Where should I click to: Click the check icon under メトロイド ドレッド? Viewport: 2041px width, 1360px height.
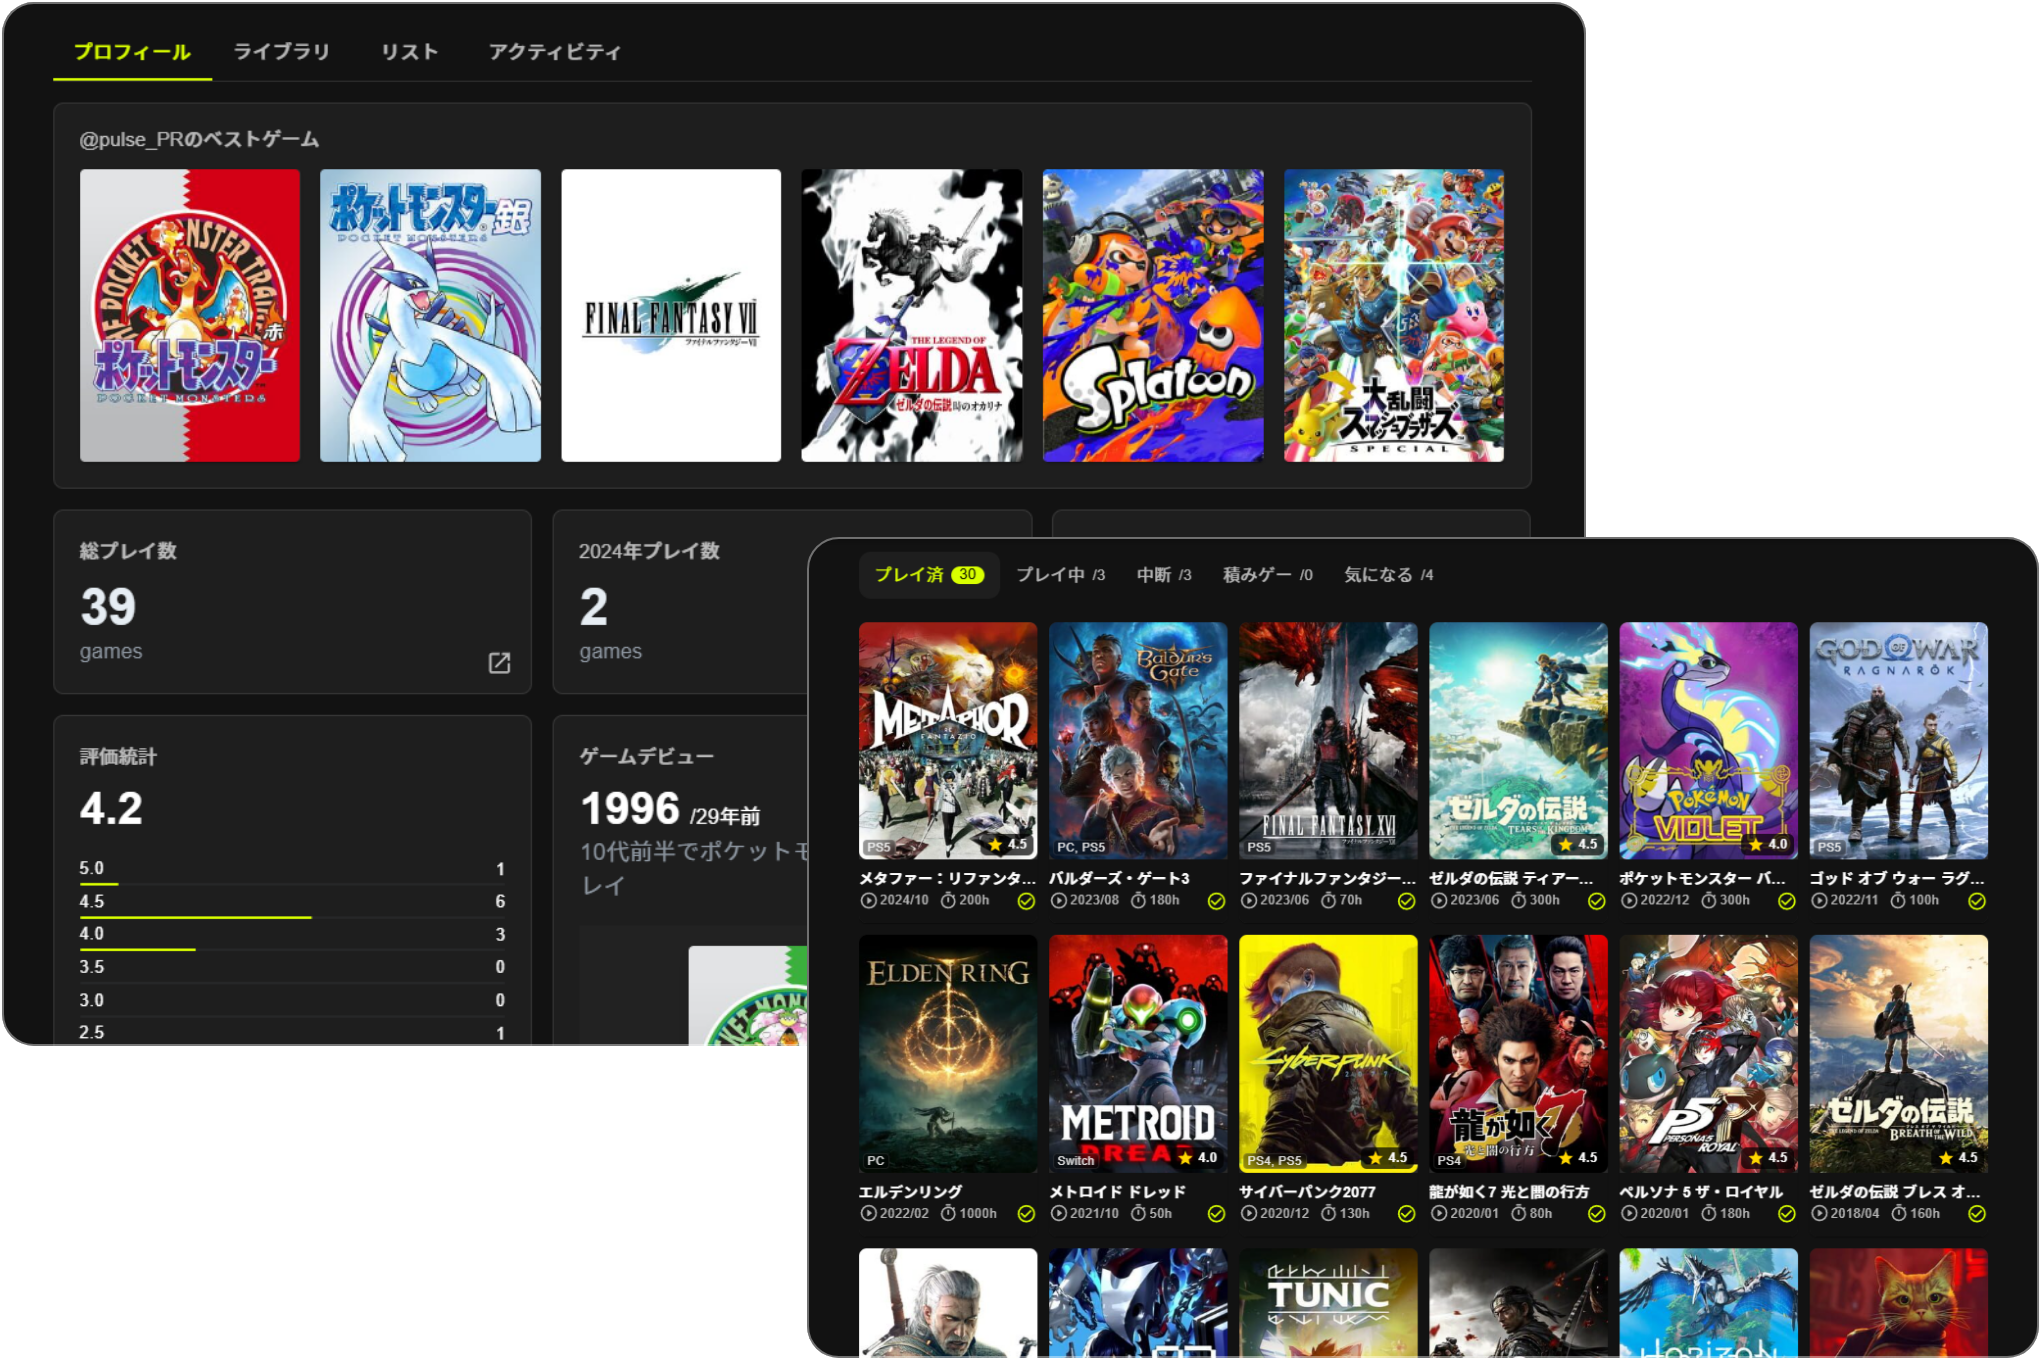coord(1216,1214)
